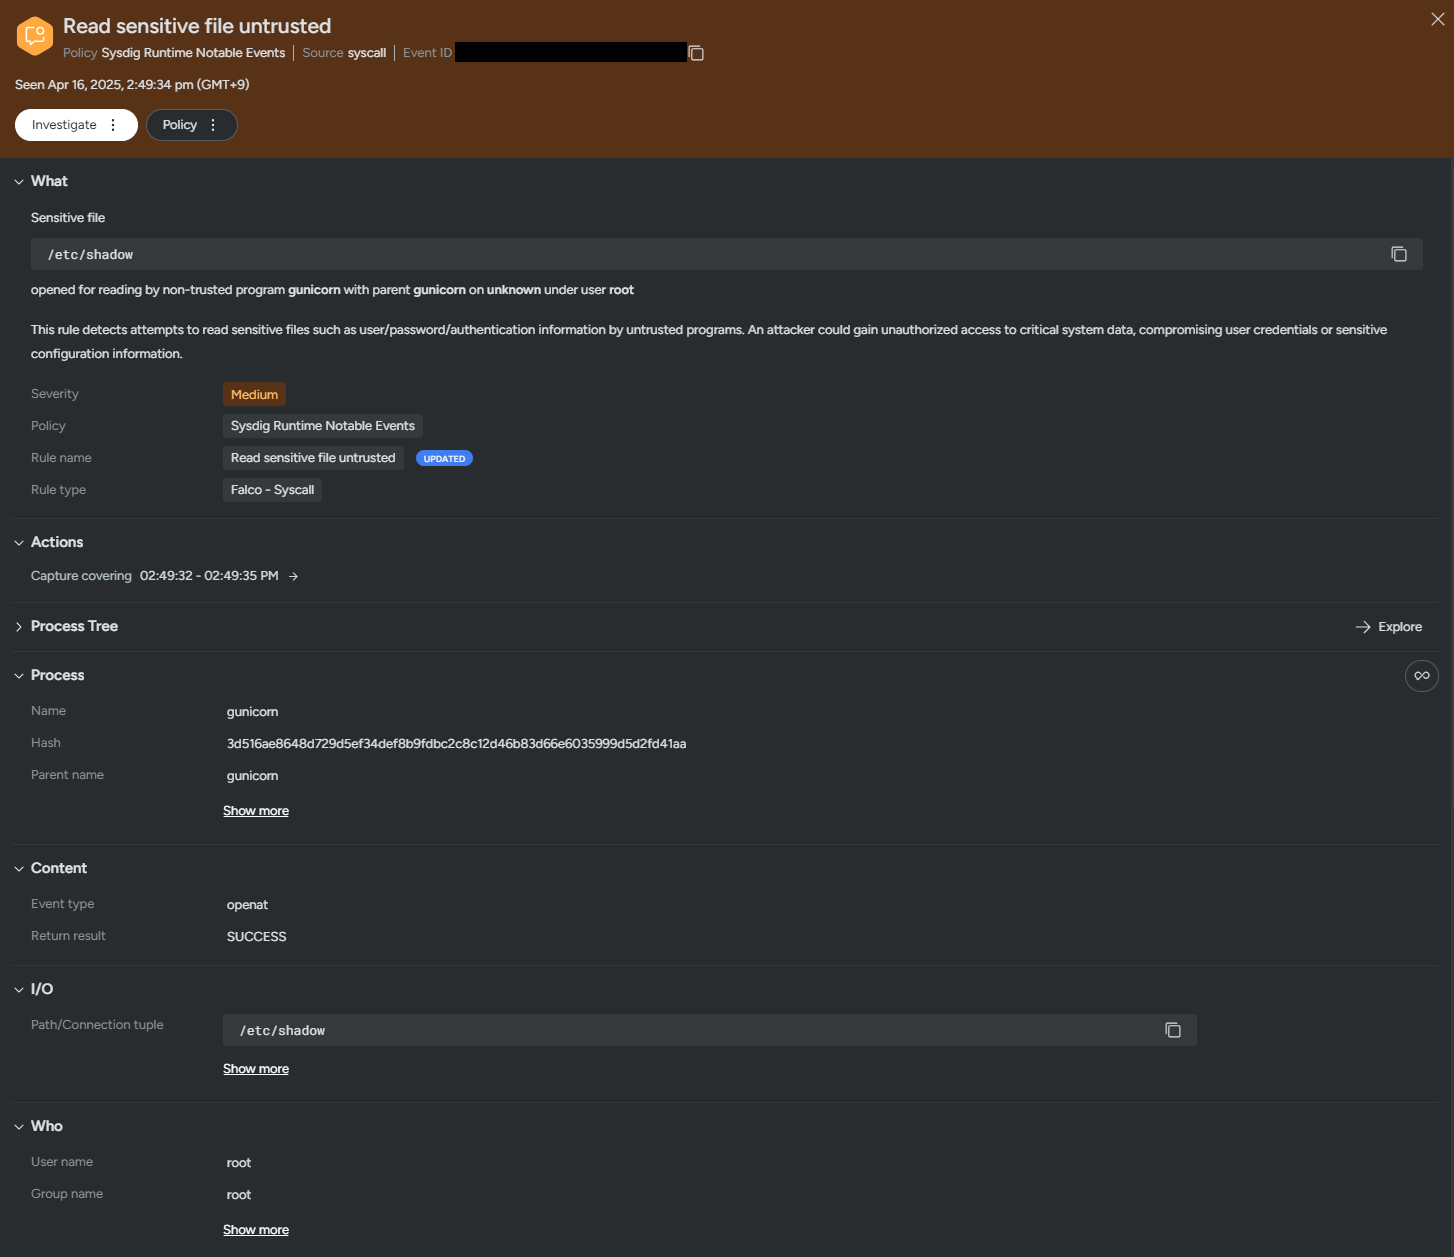The width and height of the screenshot is (1454, 1257).
Task: Copy the Event ID to clipboard
Action: [697, 53]
